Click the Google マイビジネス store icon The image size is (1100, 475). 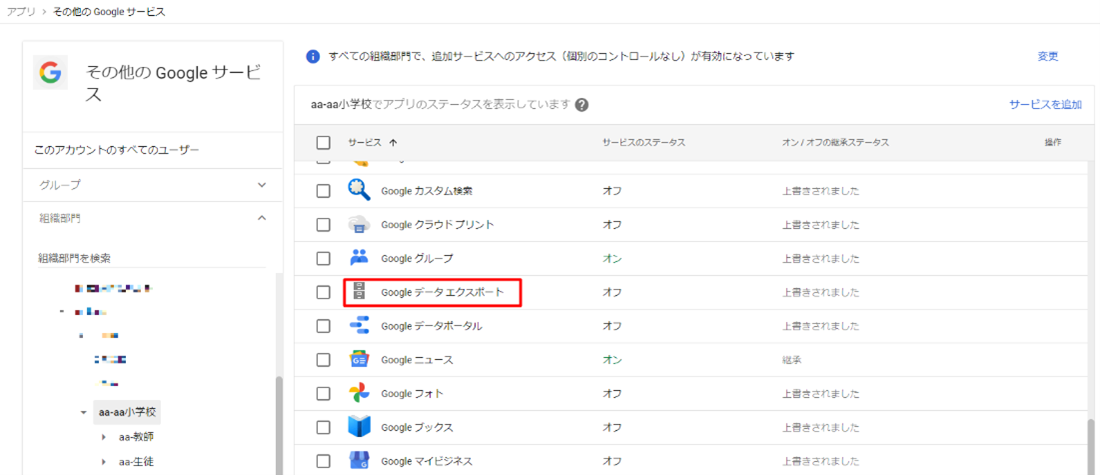coord(359,461)
